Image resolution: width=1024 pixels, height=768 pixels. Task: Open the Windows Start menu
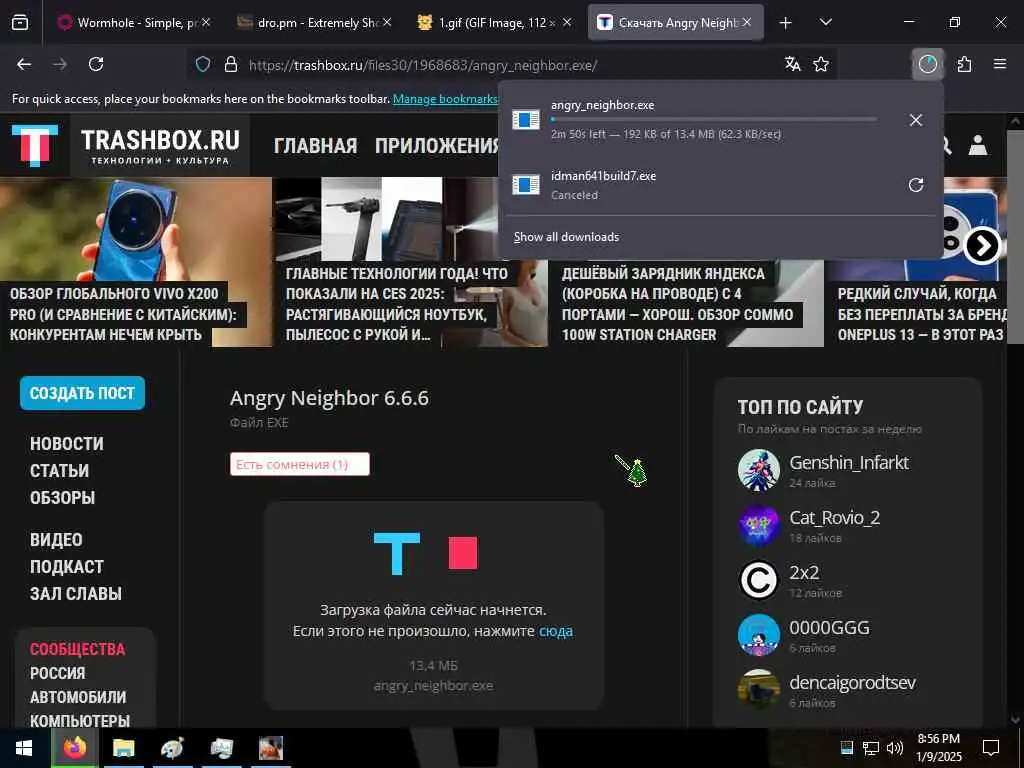[x=24, y=748]
